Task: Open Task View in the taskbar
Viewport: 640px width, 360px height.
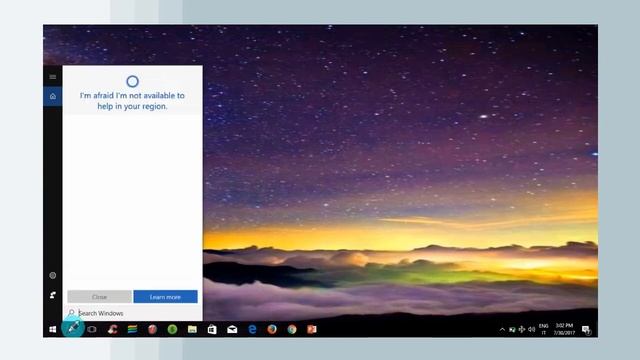Action: click(x=92, y=329)
